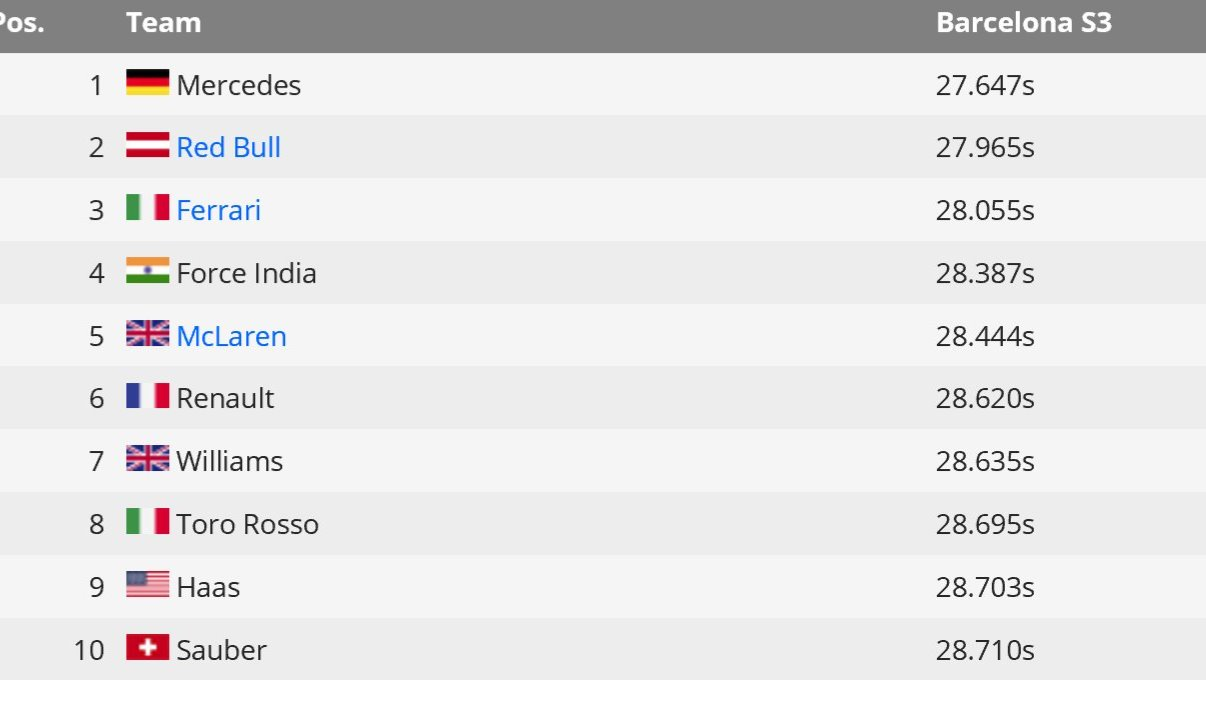This screenshot has width=1206, height=712.
Task: Click the Italian flag next to Ferrari
Action: (148, 208)
